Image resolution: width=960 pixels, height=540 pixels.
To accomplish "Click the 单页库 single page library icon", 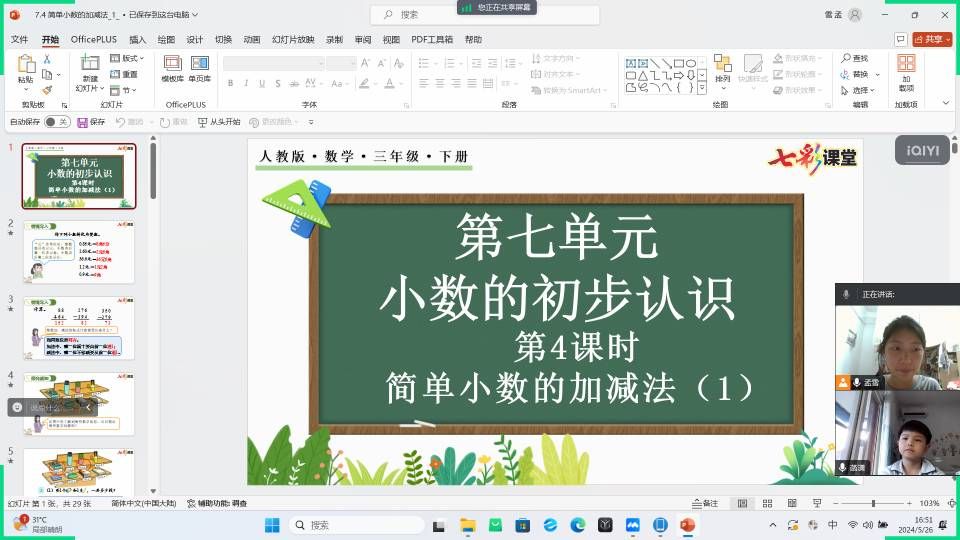I will click(199, 68).
